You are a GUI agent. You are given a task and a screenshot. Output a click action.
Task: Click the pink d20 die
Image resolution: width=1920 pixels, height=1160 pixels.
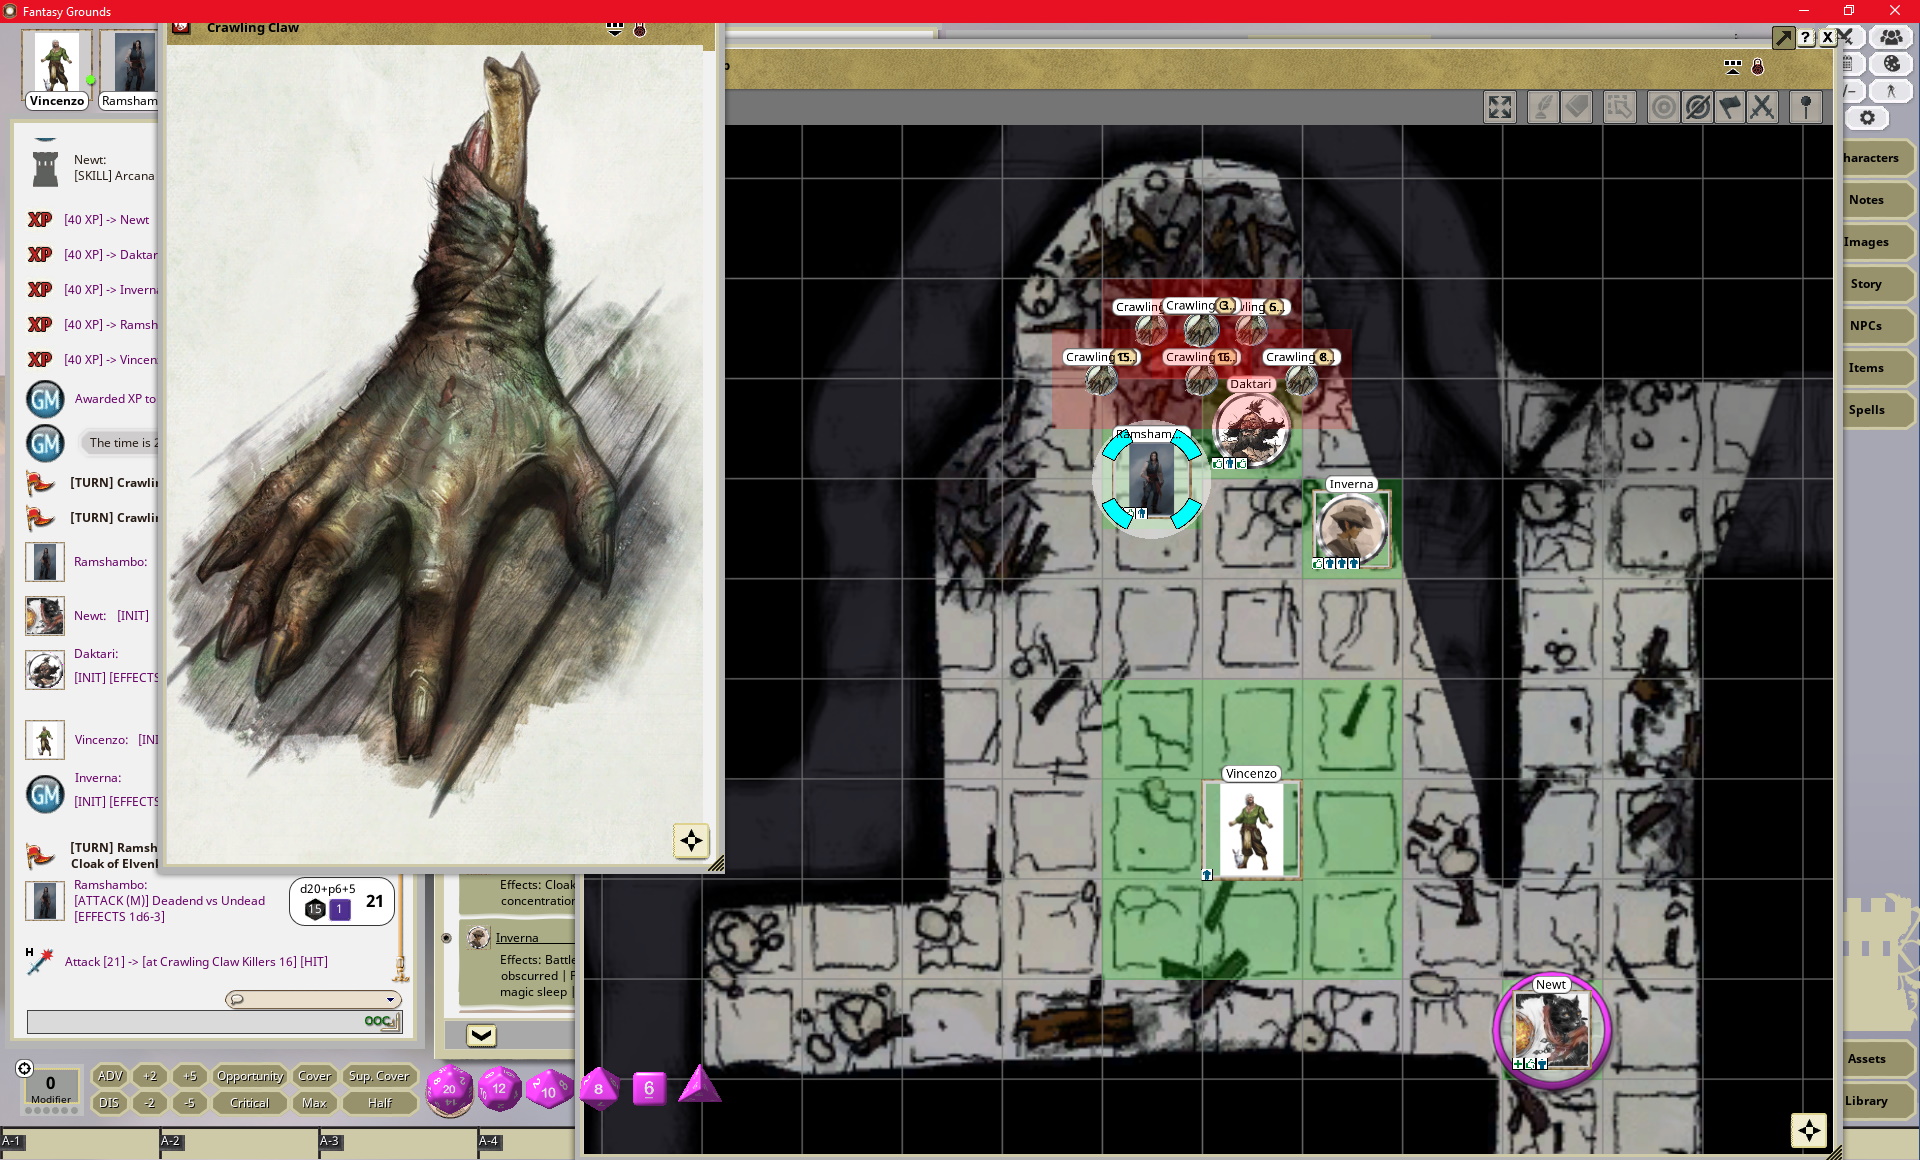pos(450,1090)
